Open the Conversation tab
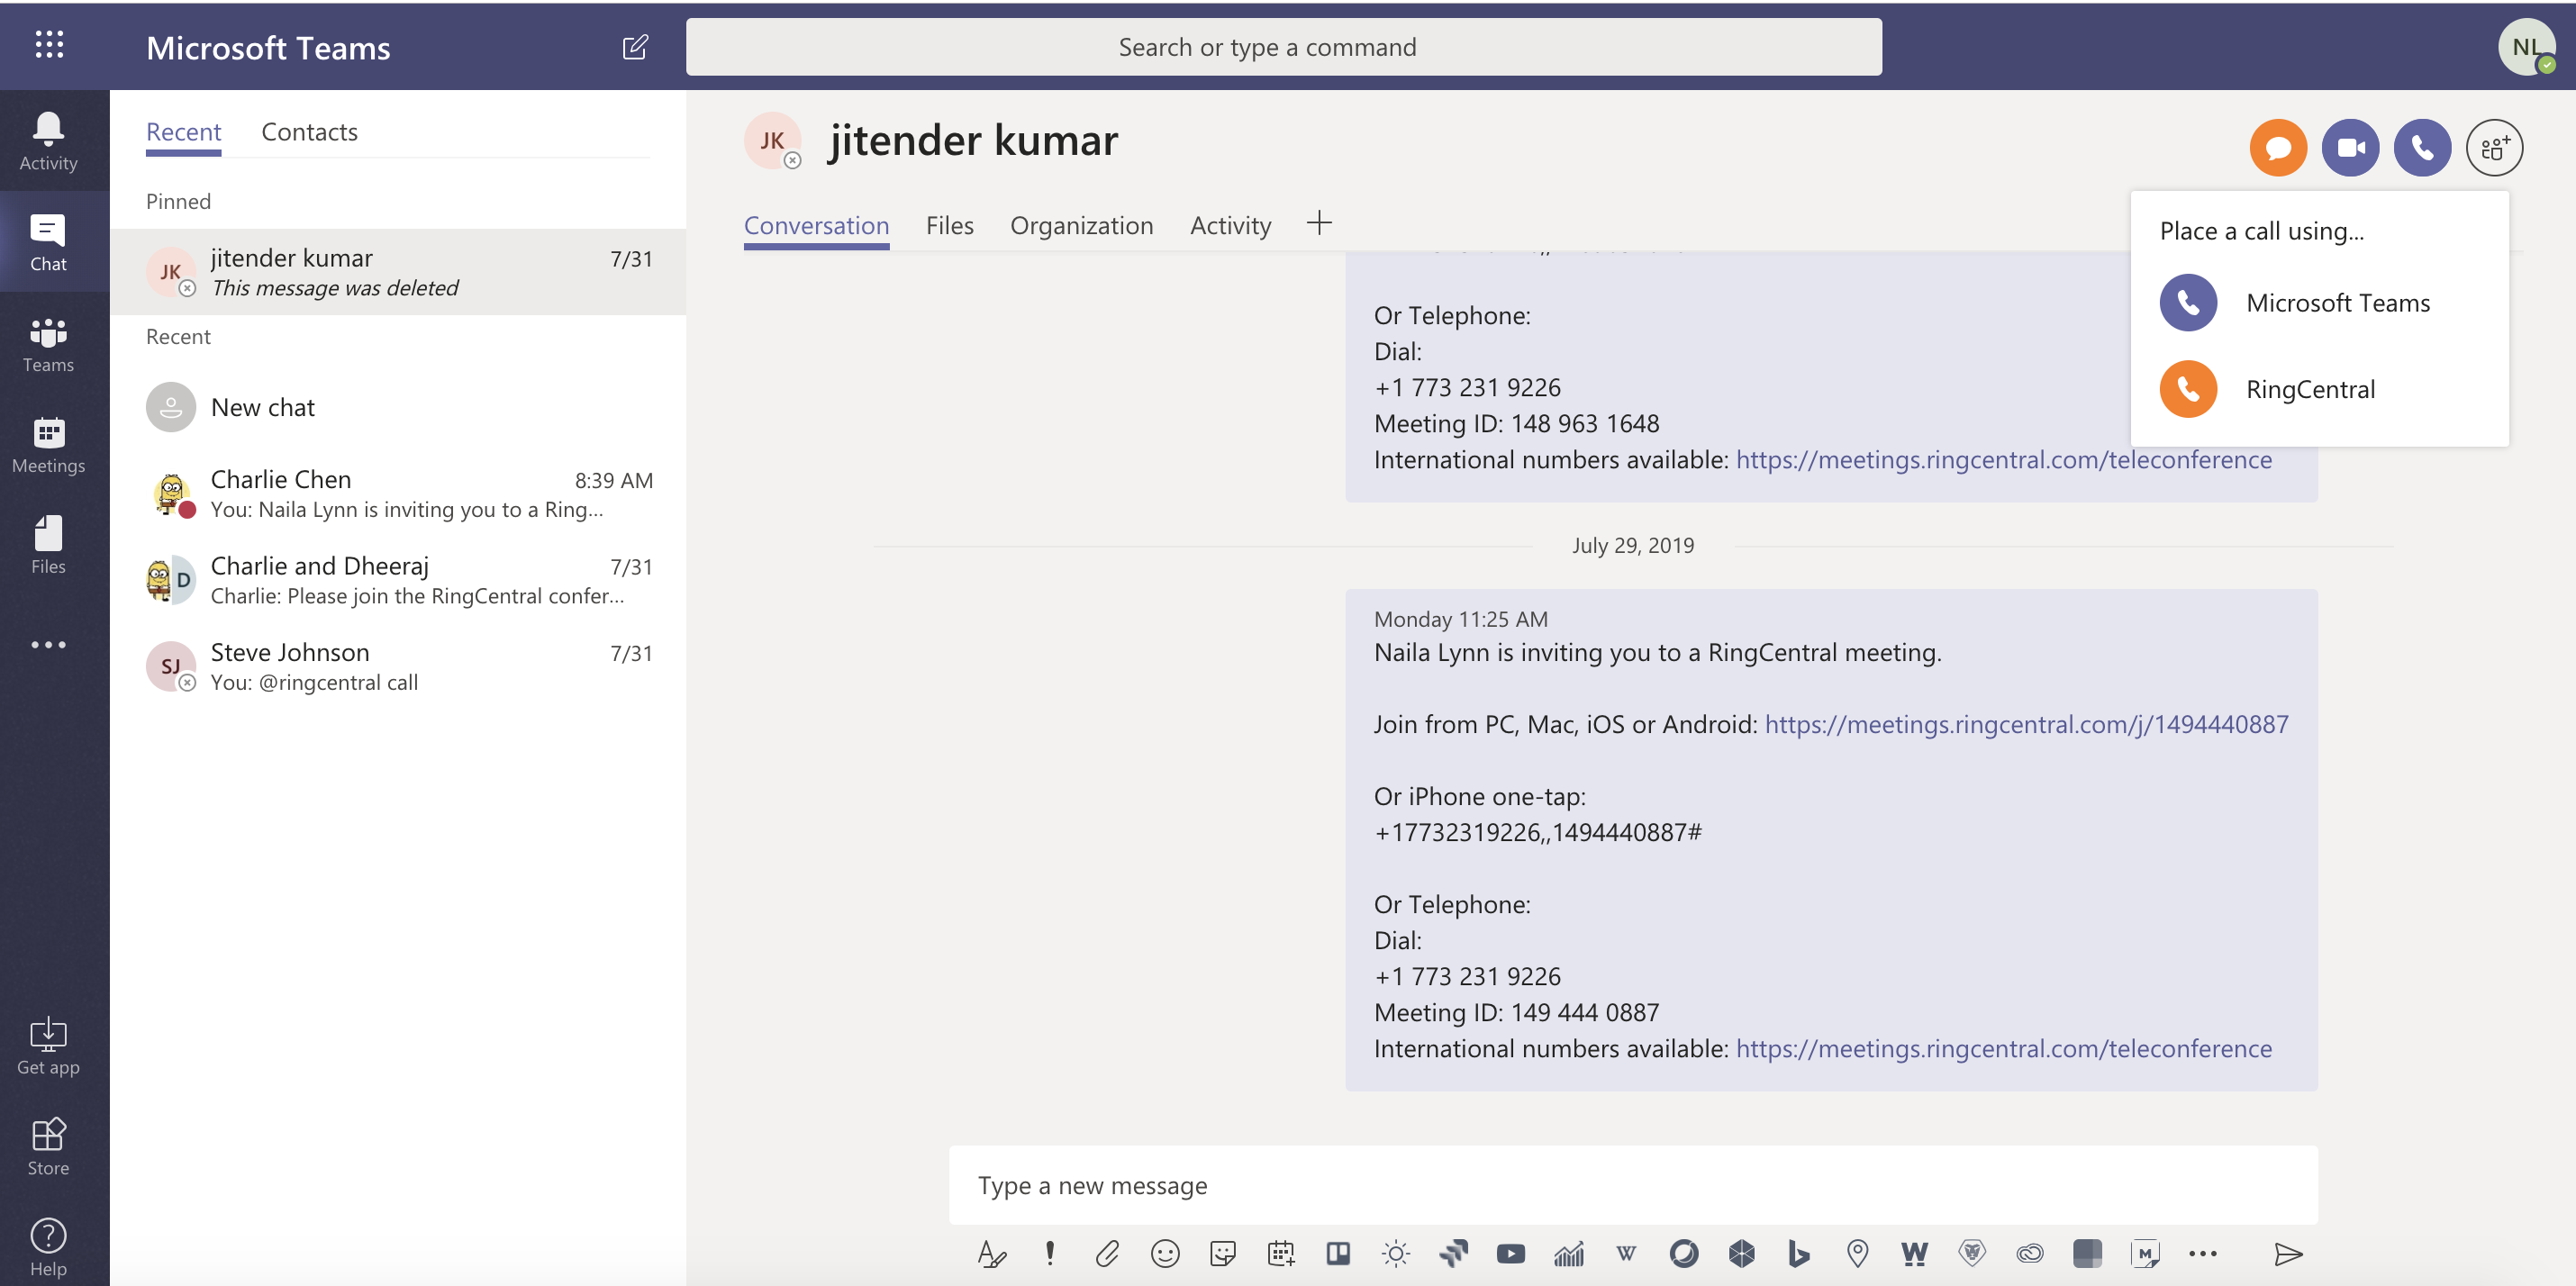Viewport: 2576px width, 1286px height. 816,226
